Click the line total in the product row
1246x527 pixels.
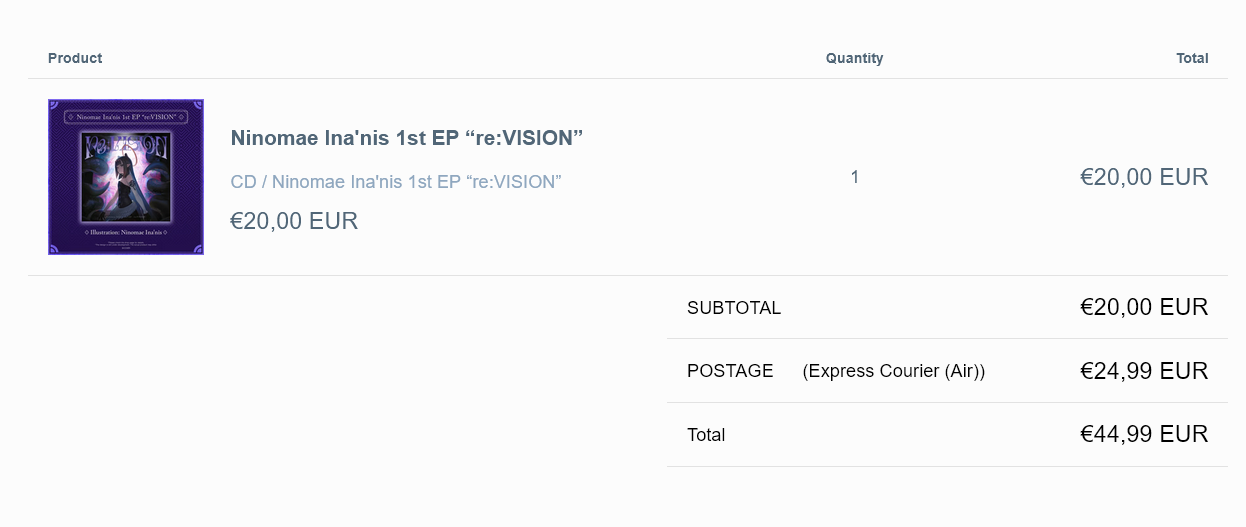point(1144,177)
